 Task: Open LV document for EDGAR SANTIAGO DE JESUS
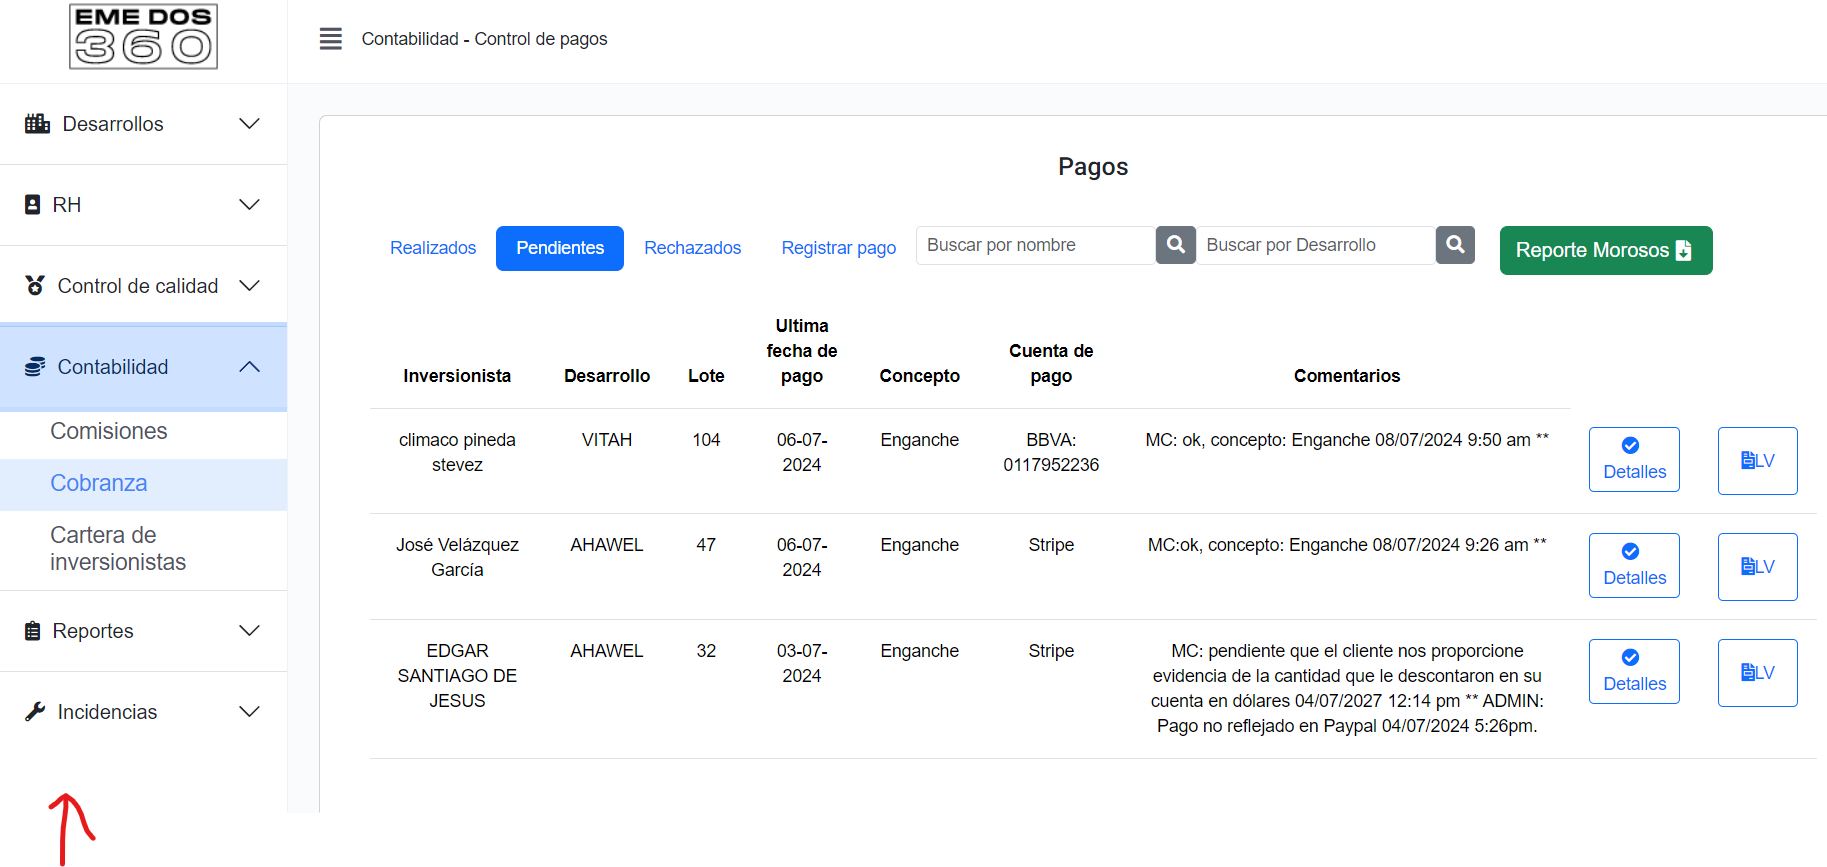tap(1757, 673)
